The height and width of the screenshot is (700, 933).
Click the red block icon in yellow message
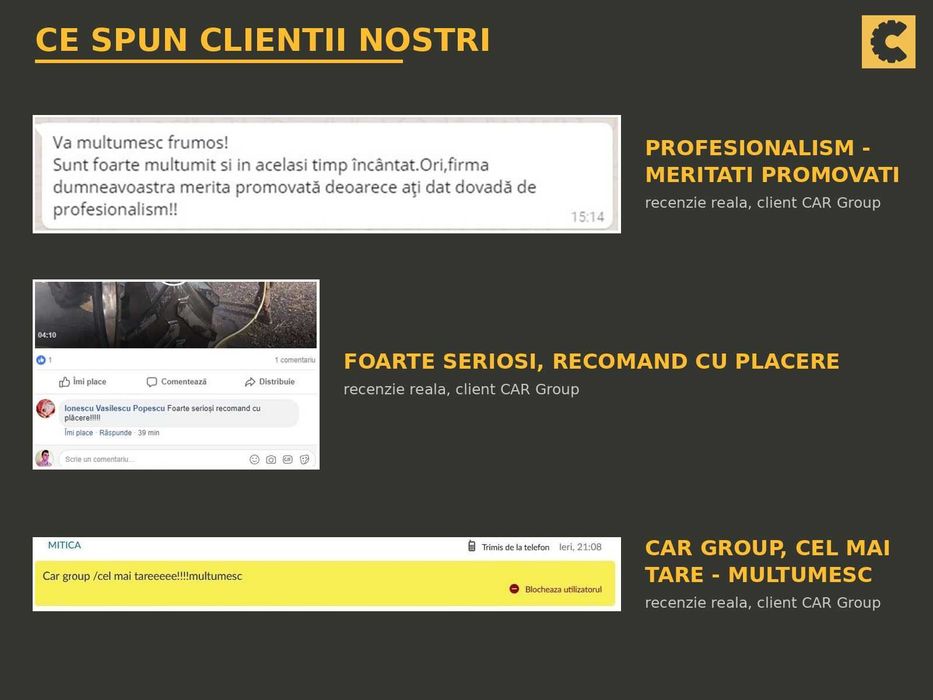pyautogui.click(x=514, y=589)
